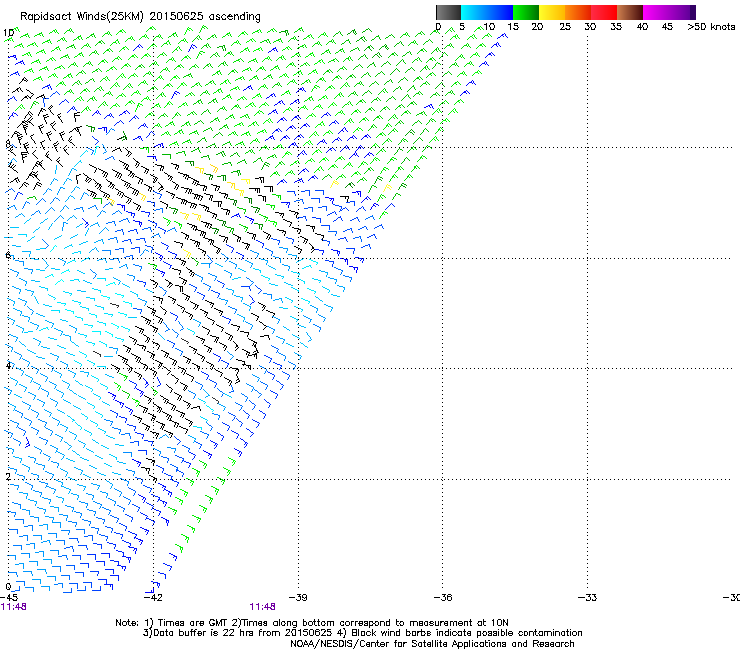Image resolution: width=740 pixels, height=650 pixels.
Task: Click the '11:48' time label below -45
Action: point(14,607)
